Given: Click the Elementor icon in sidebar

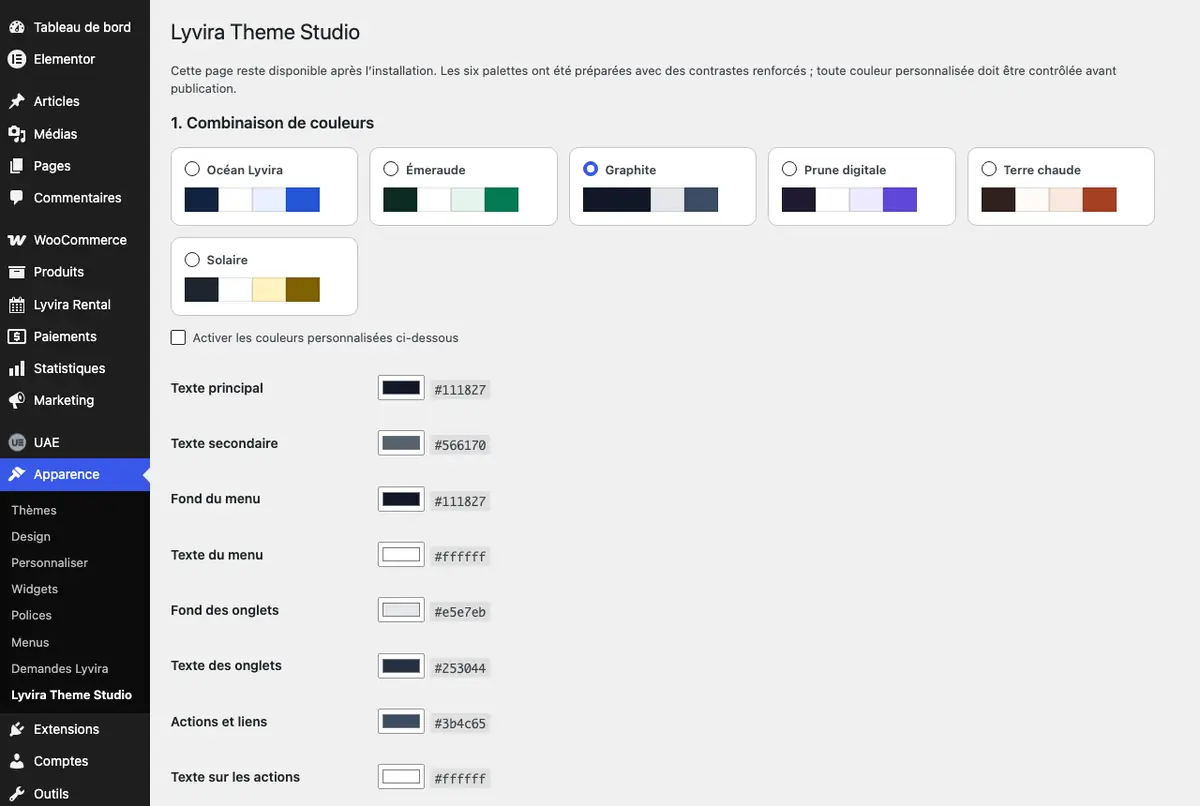Looking at the screenshot, I should [17, 59].
